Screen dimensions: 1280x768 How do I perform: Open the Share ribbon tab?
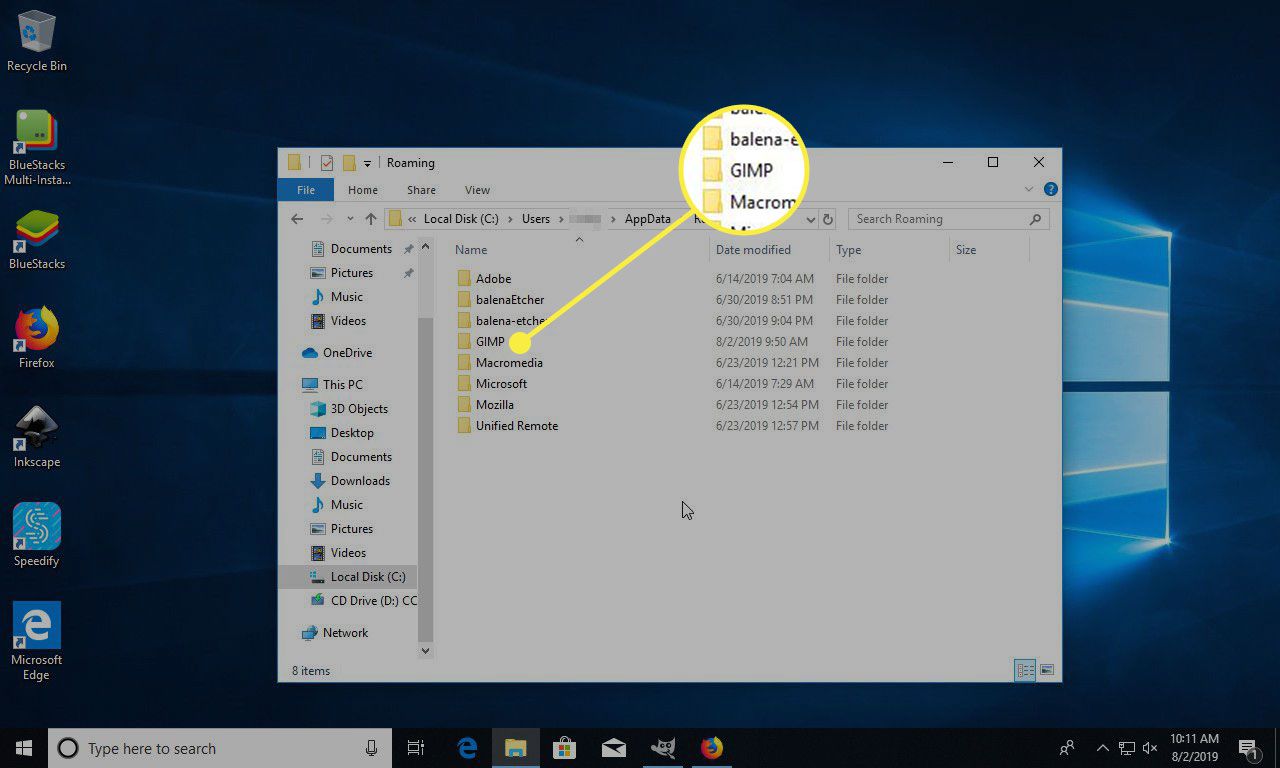coord(421,190)
